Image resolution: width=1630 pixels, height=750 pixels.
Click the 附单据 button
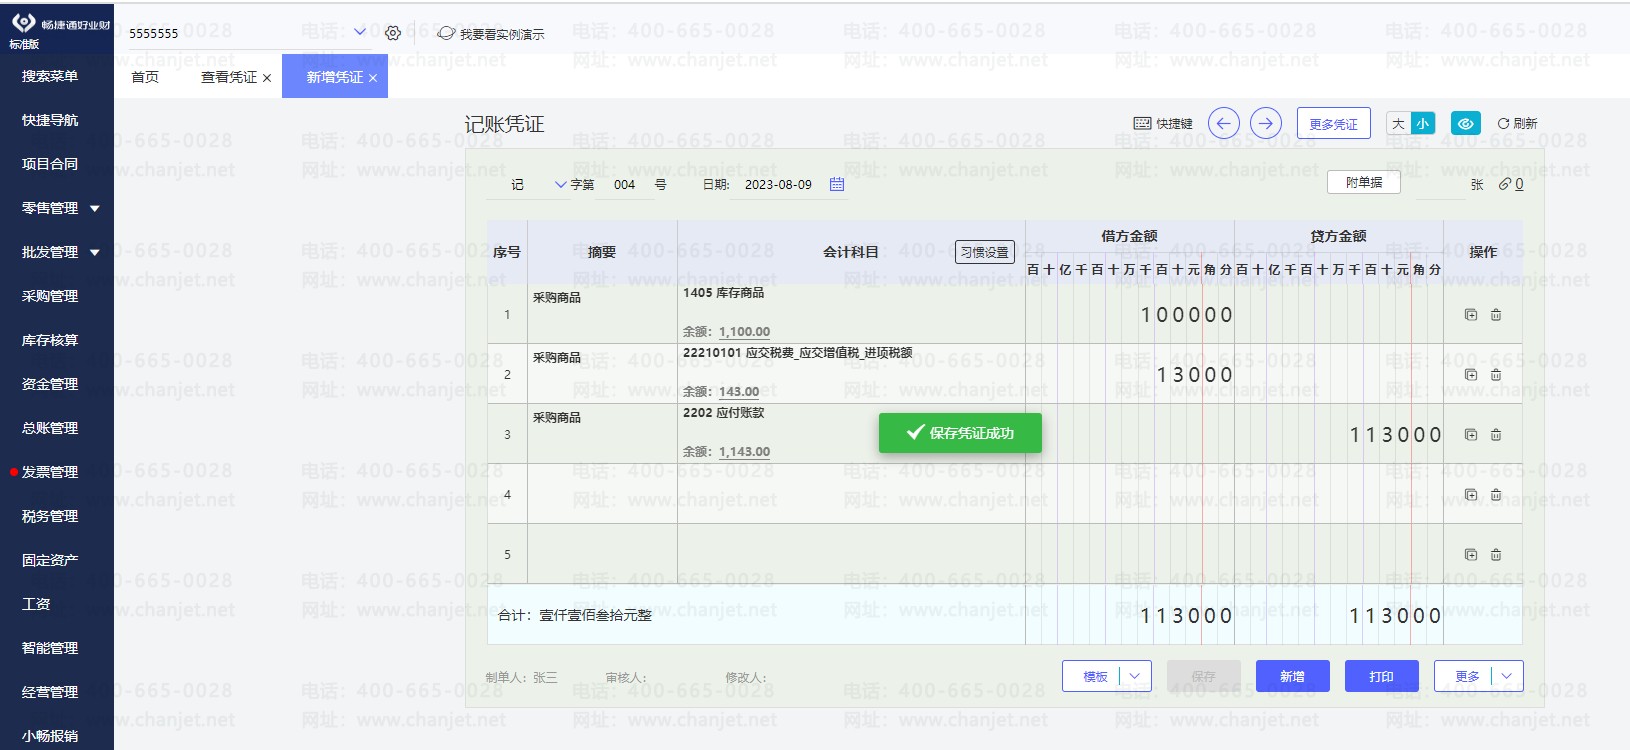click(1364, 182)
